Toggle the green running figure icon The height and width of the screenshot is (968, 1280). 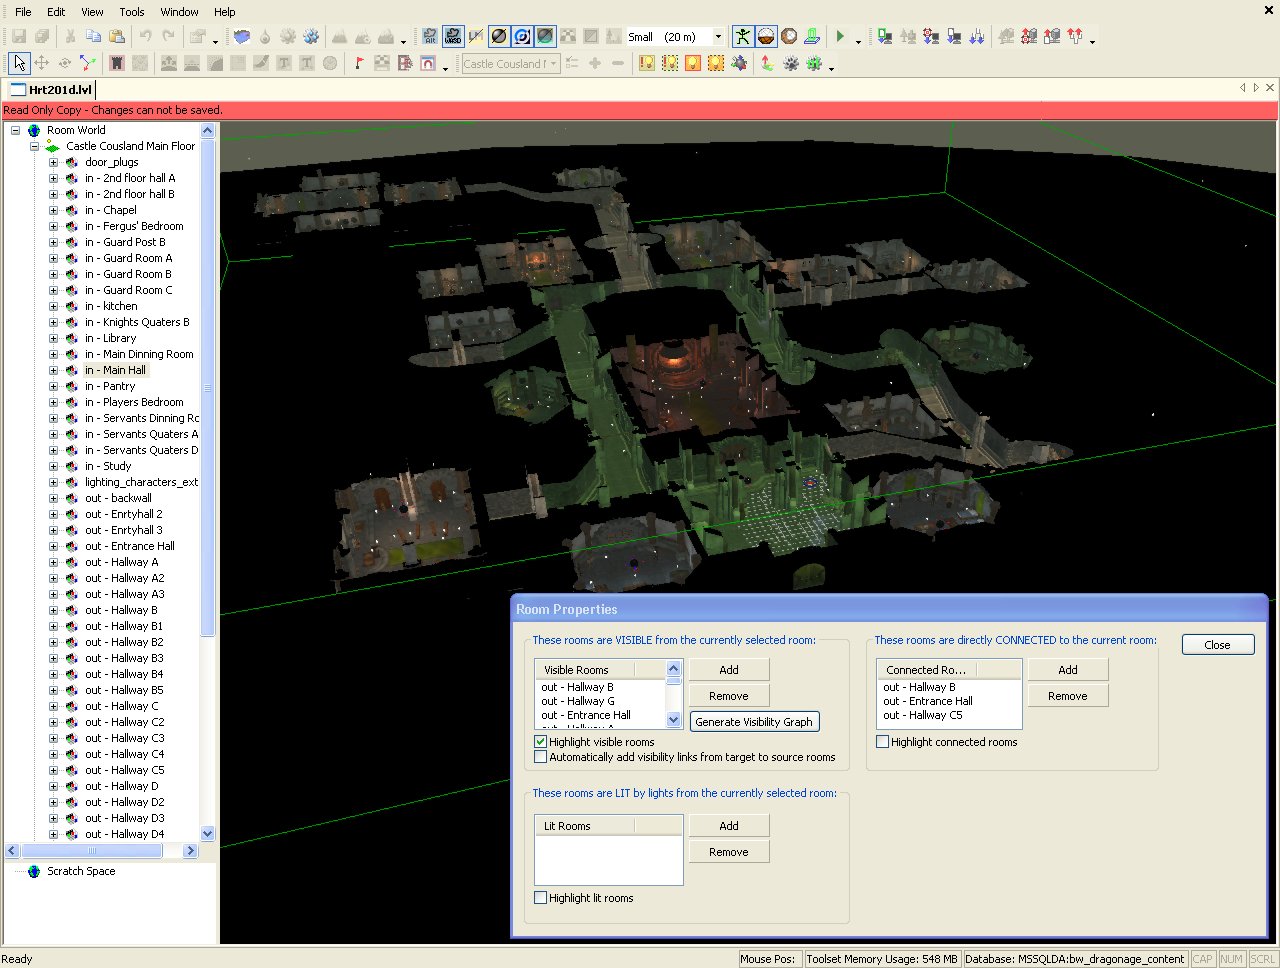tap(742, 37)
